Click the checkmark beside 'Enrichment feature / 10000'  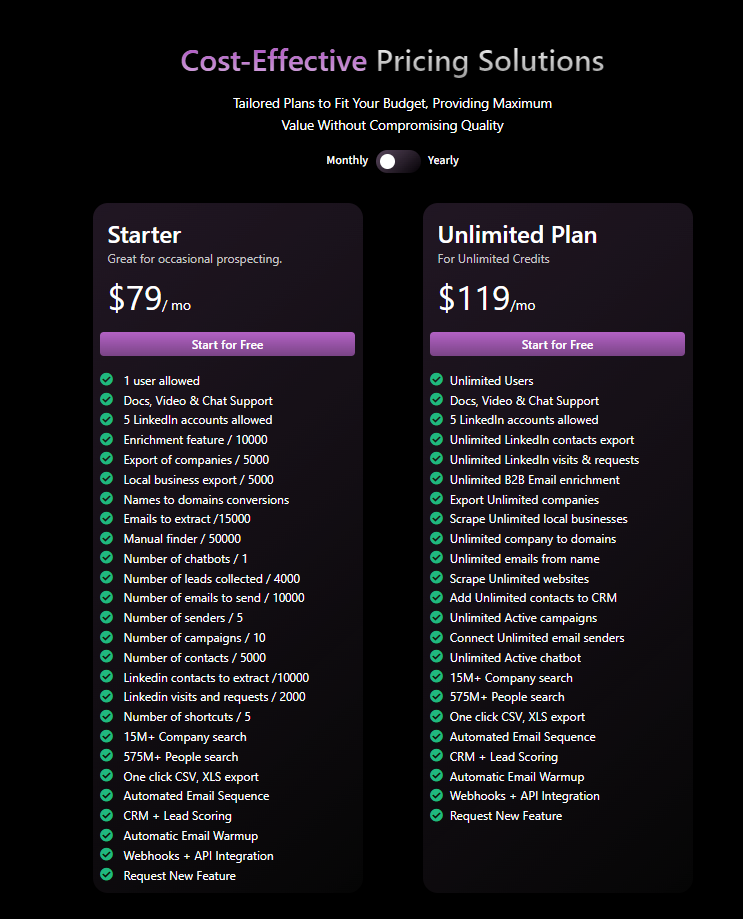(107, 439)
